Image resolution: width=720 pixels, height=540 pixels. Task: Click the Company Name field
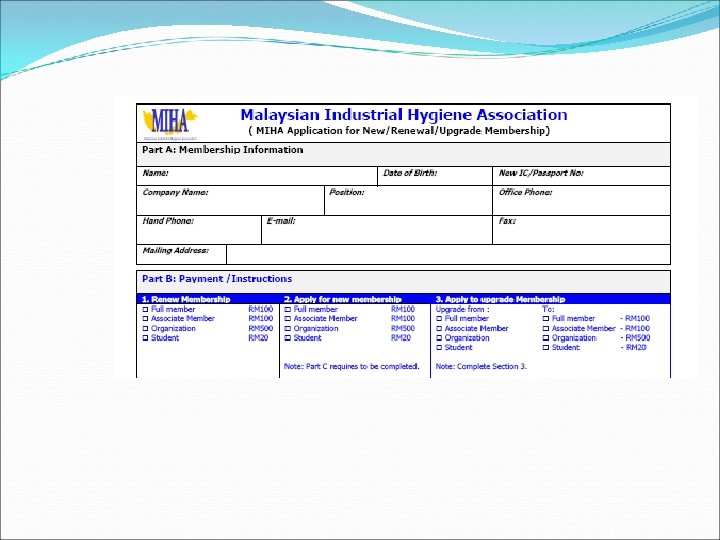pos(231,201)
